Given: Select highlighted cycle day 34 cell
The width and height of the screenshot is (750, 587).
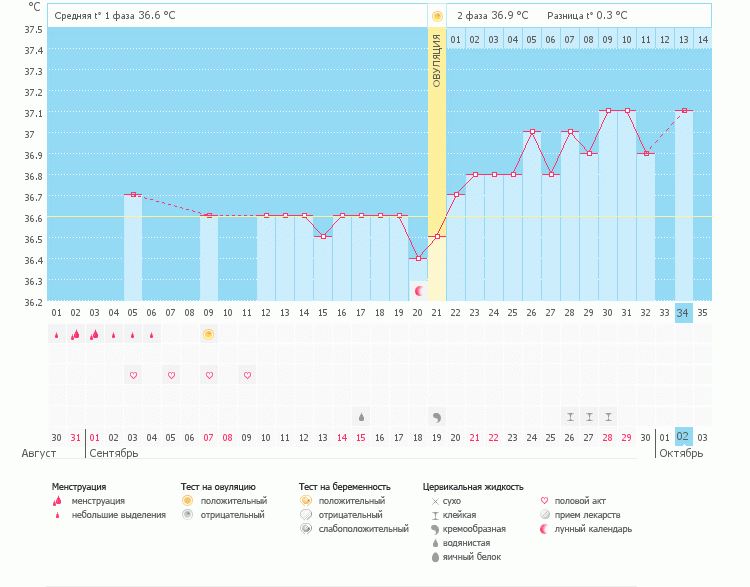Looking at the screenshot, I should 684,312.
